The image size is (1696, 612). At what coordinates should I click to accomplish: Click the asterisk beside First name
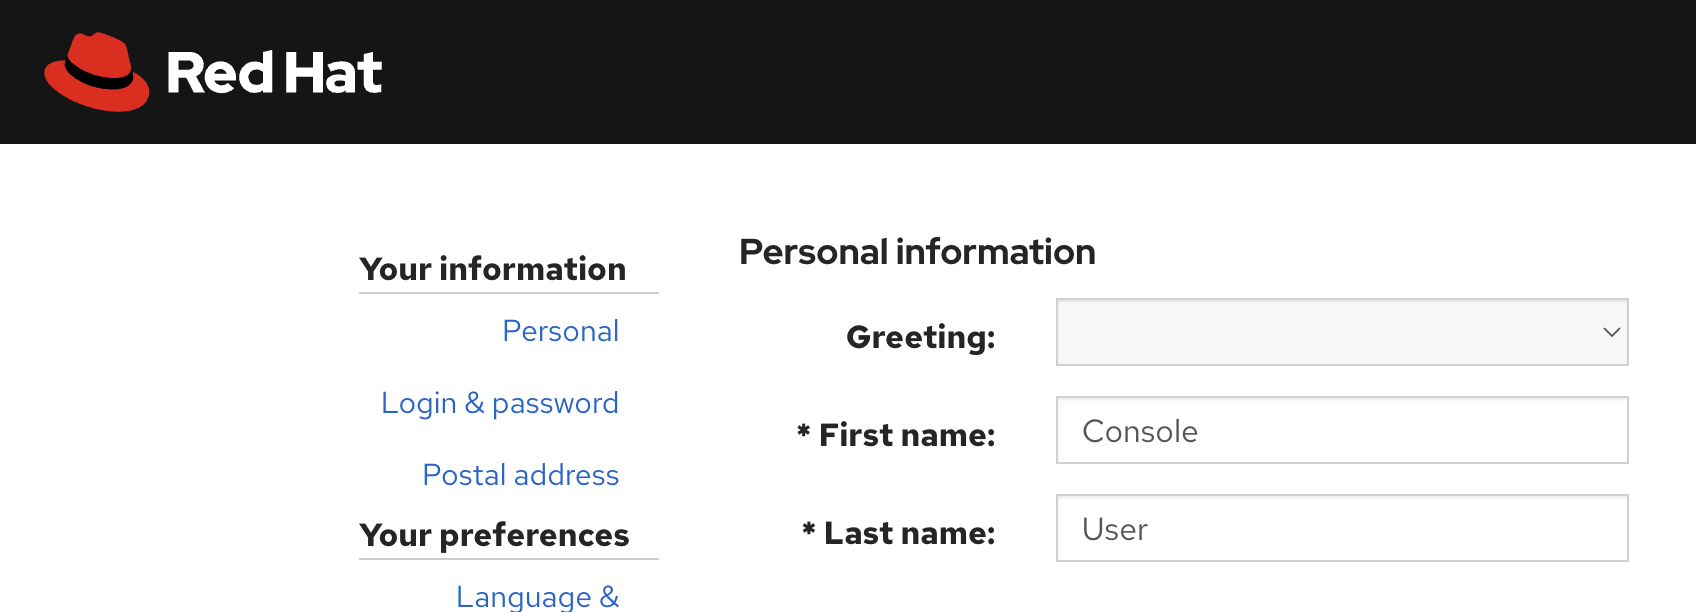point(803,431)
